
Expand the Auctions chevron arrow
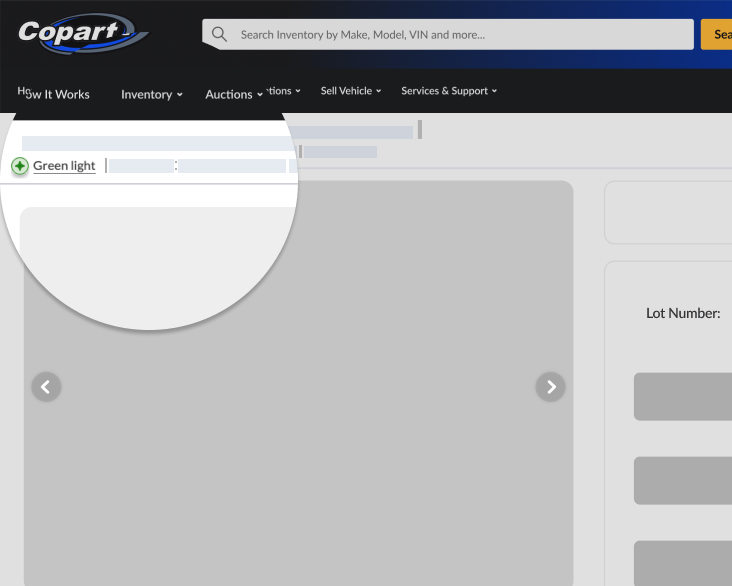point(260,94)
